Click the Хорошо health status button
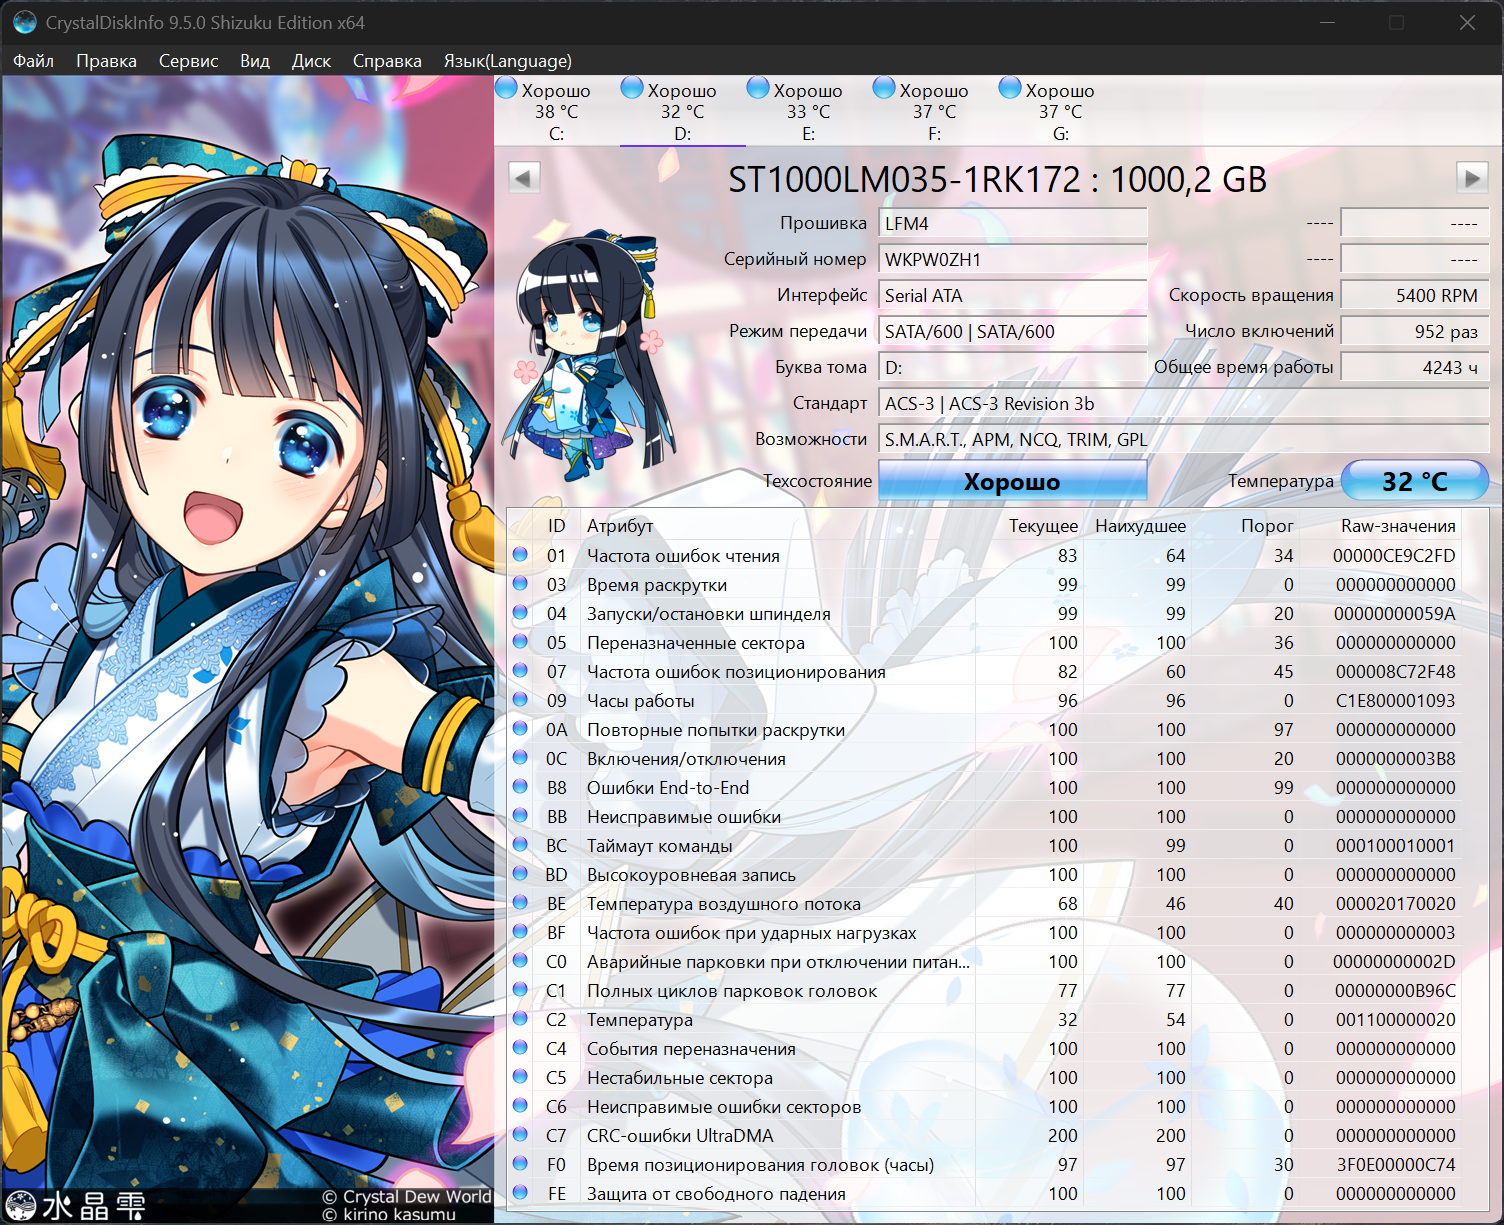The width and height of the screenshot is (1504, 1225). pyautogui.click(x=1012, y=481)
